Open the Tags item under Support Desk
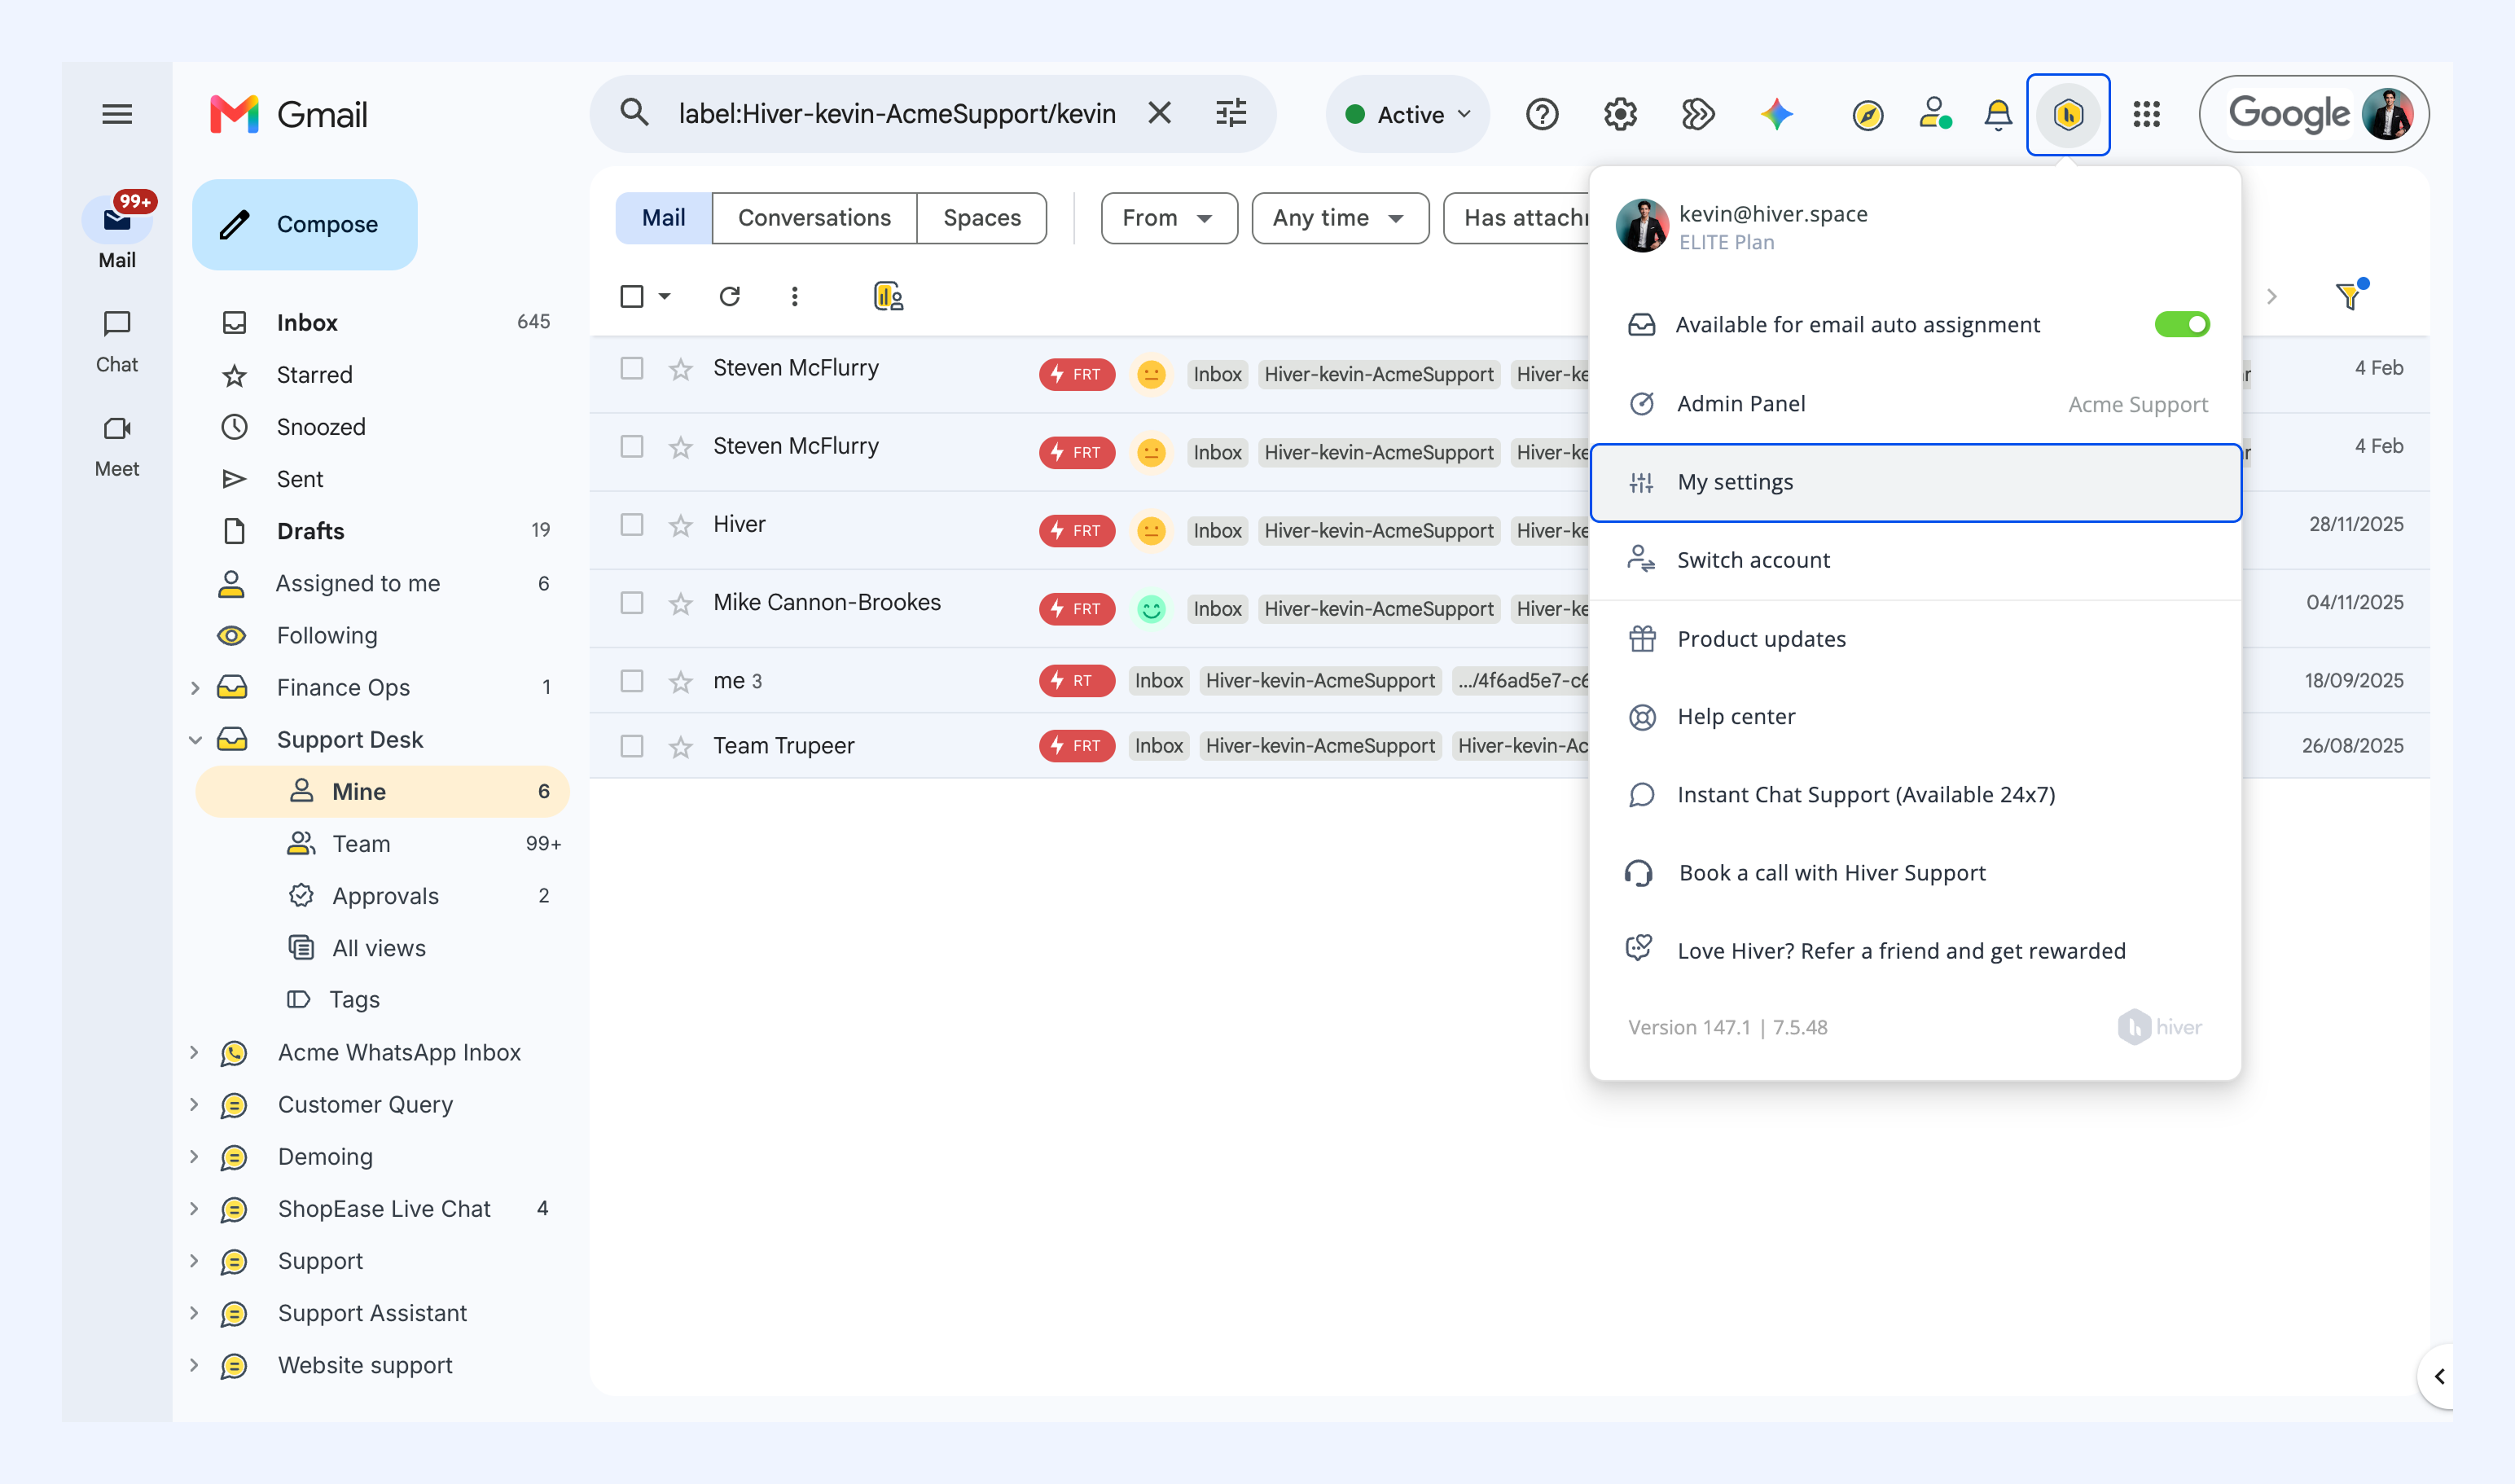The width and height of the screenshot is (2515, 1484). point(382,1000)
